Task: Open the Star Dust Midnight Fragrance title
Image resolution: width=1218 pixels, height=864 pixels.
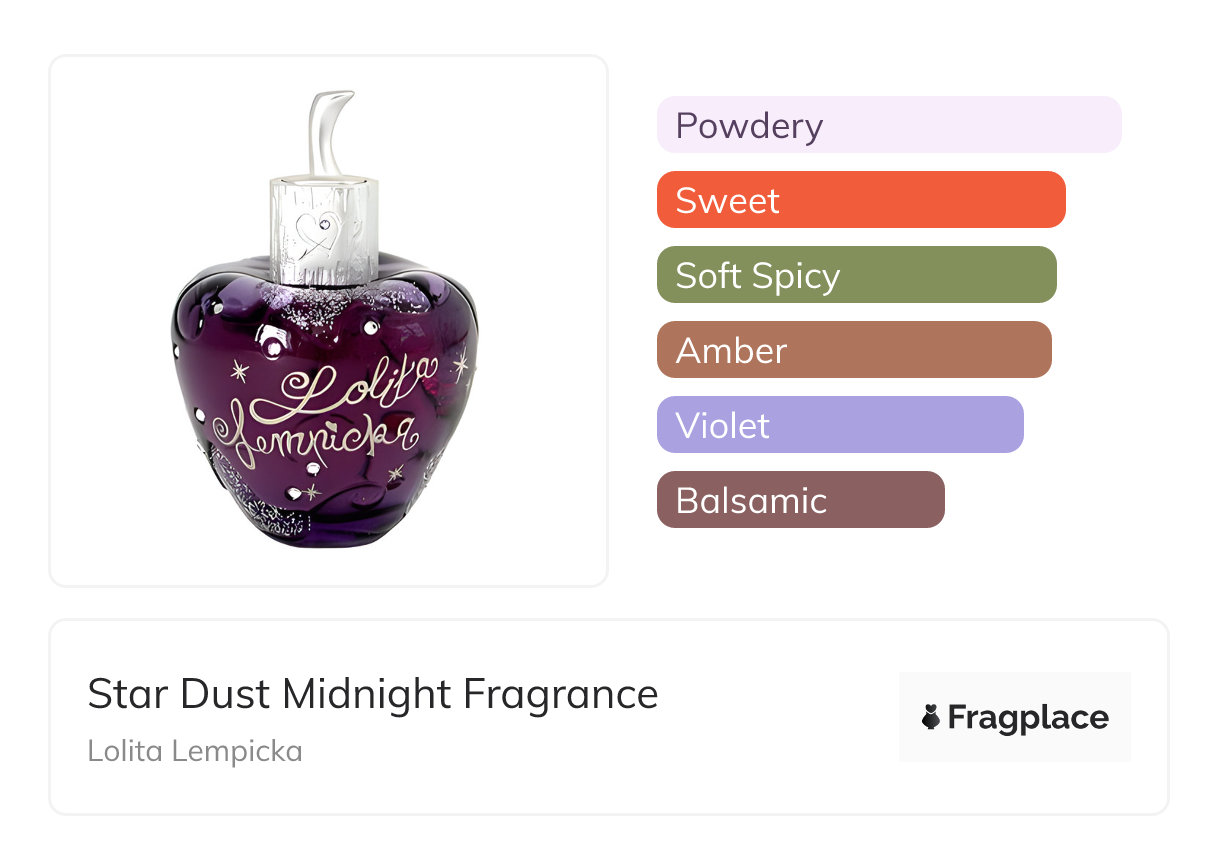Action: (x=373, y=694)
